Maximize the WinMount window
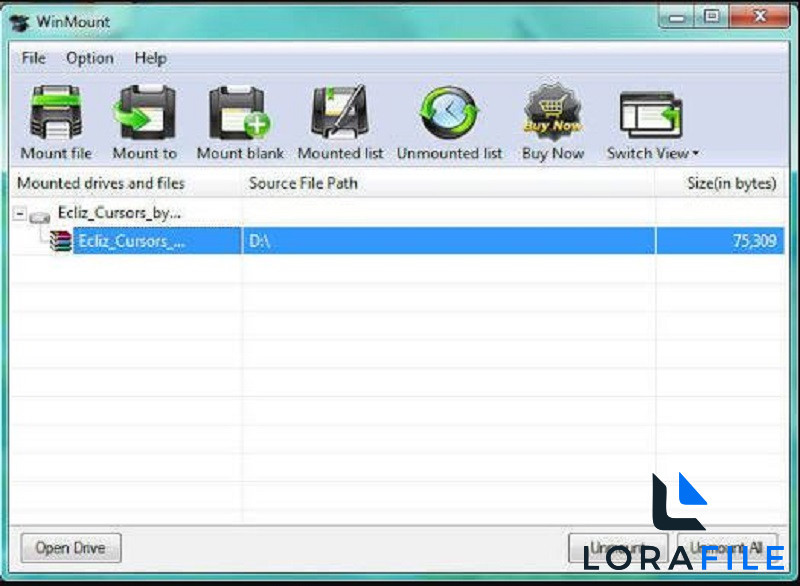This screenshot has width=800, height=586. (x=711, y=17)
